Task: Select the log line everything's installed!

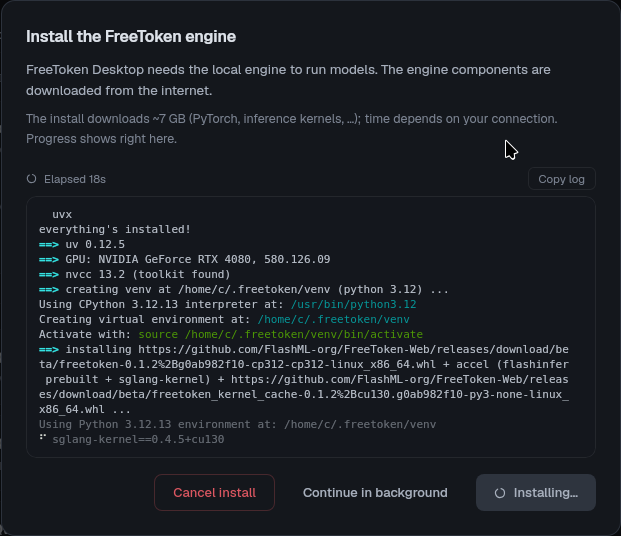Action: (x=115, y=229)
